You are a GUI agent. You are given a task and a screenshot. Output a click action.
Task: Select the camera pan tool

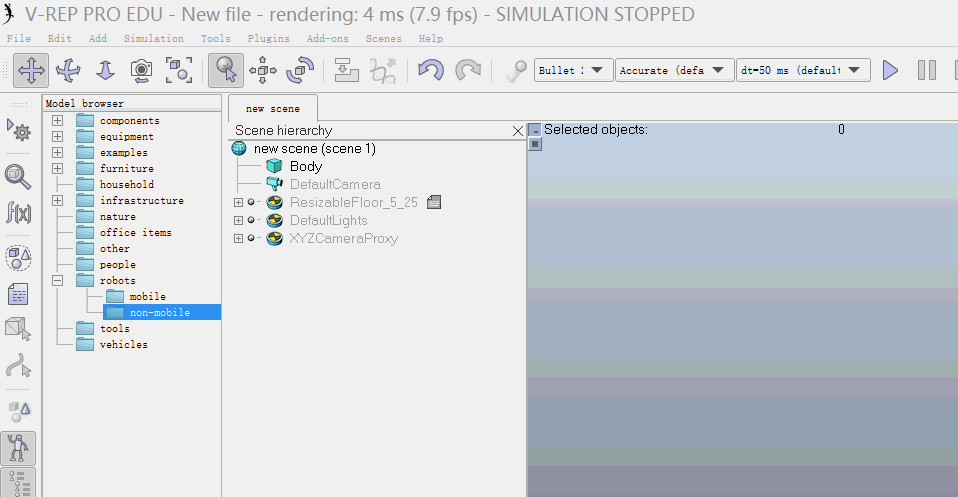coord(31,70)
